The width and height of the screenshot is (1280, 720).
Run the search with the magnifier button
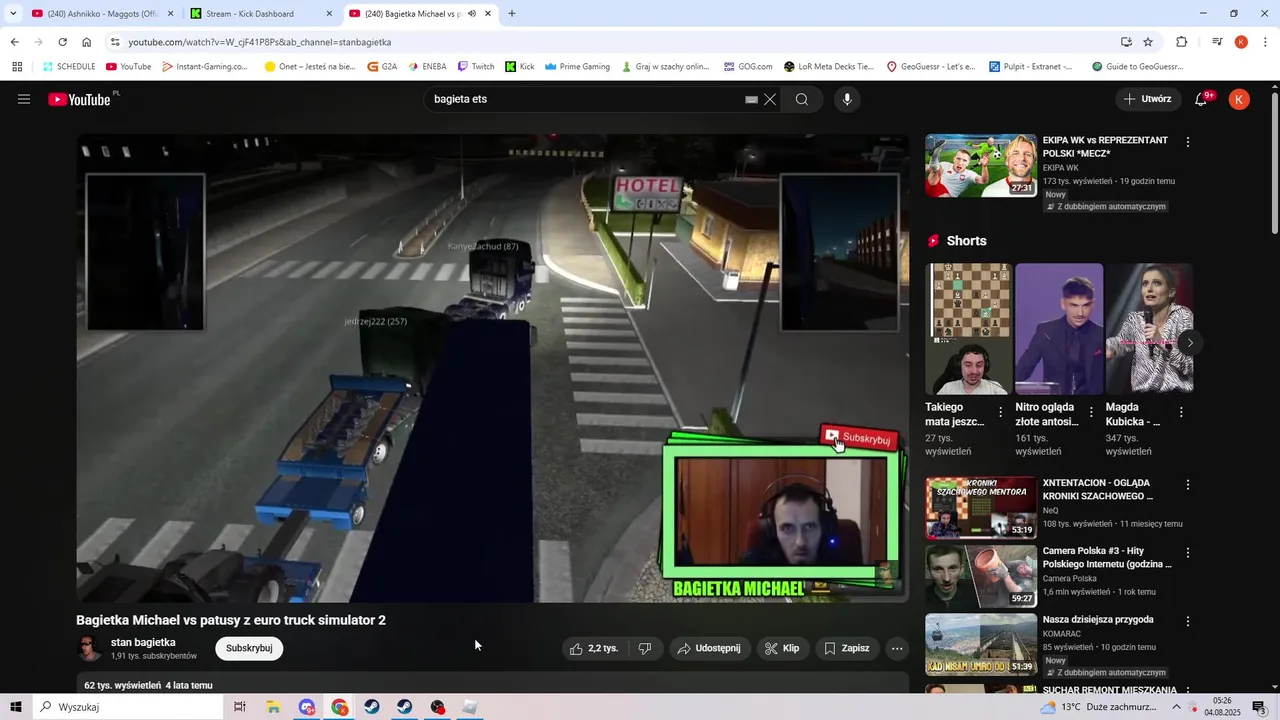pyautogui.click(x=802, y=99)
